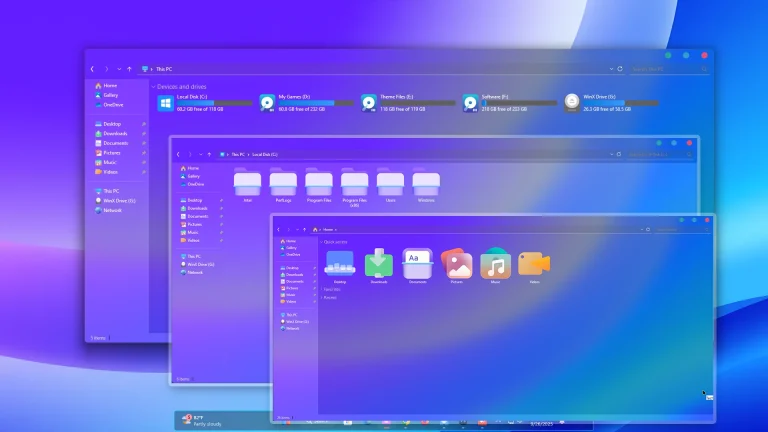Collapse the Devices and drives section

(x=153, y=87)
